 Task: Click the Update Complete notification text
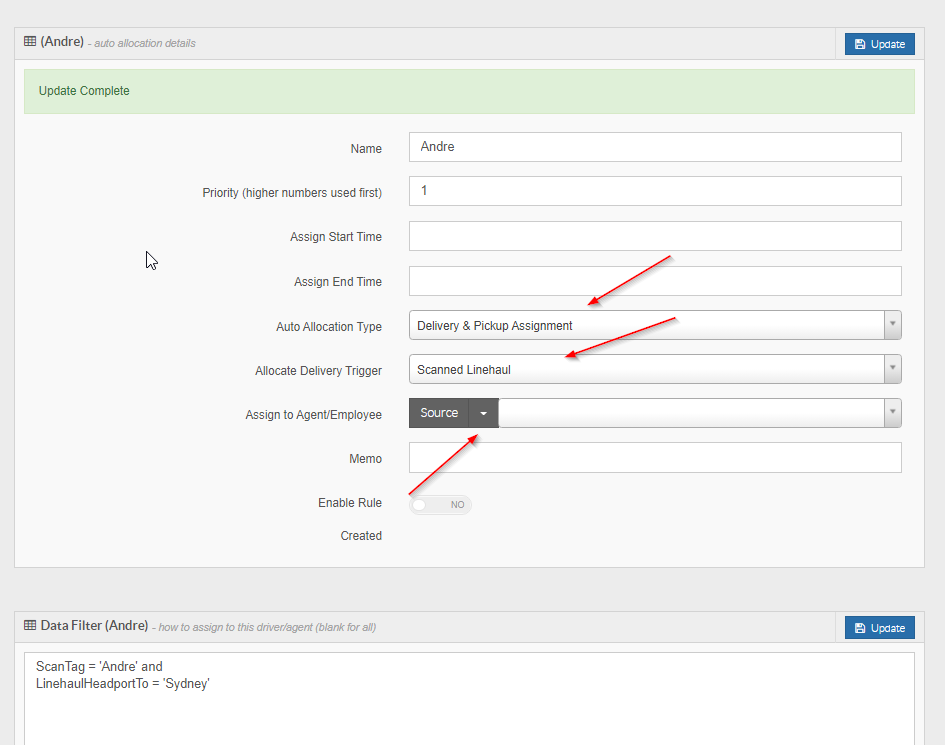pyautogui.click(x=84, y=91)
